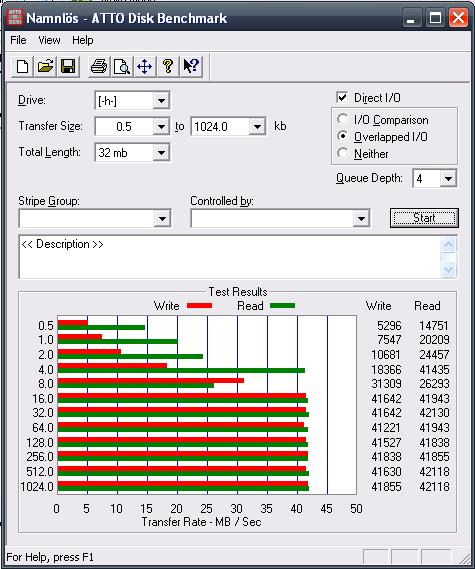Screen dimensions: 475x569
Task: Save the benchmark results floppy icon
Action: tap(68, 66)
